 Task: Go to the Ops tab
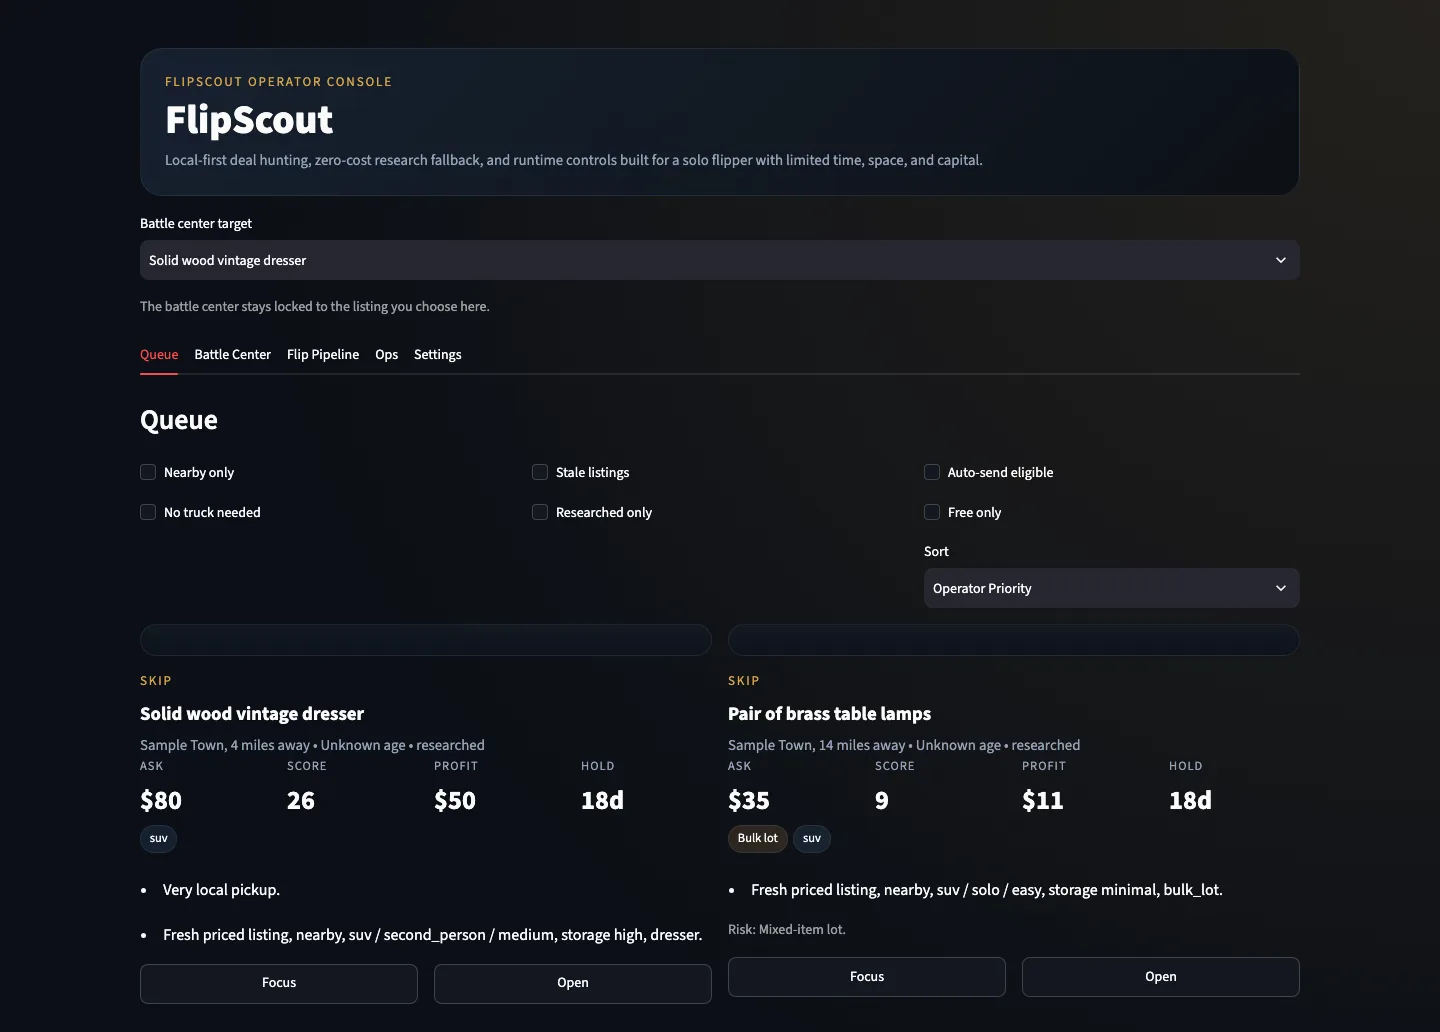[386, 354]
